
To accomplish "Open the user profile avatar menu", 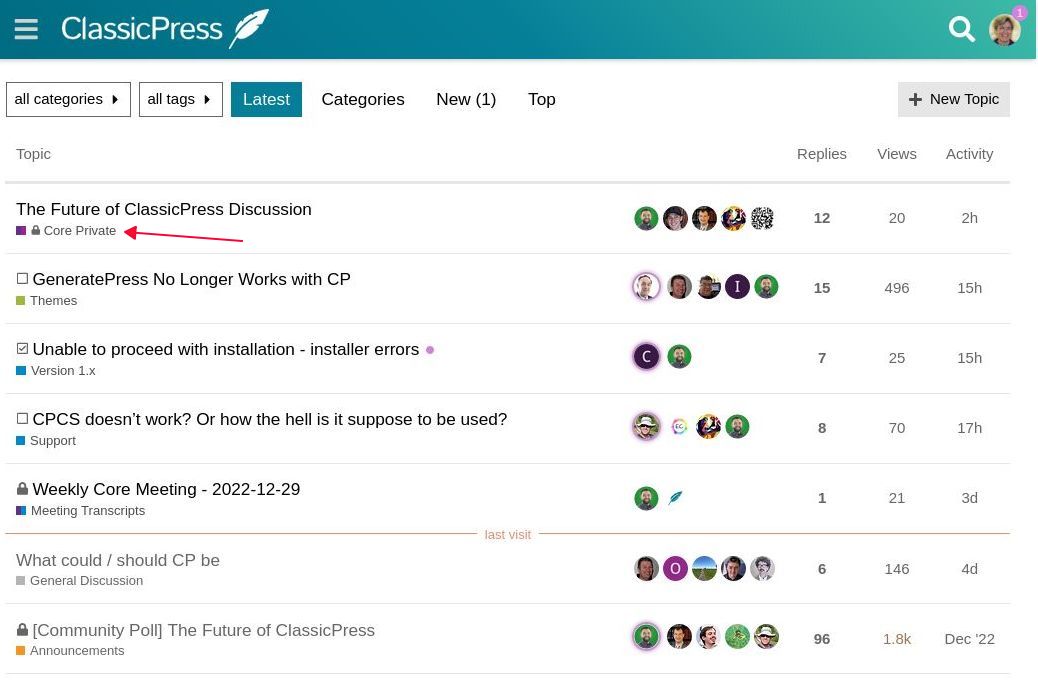I will point(1004,30).
